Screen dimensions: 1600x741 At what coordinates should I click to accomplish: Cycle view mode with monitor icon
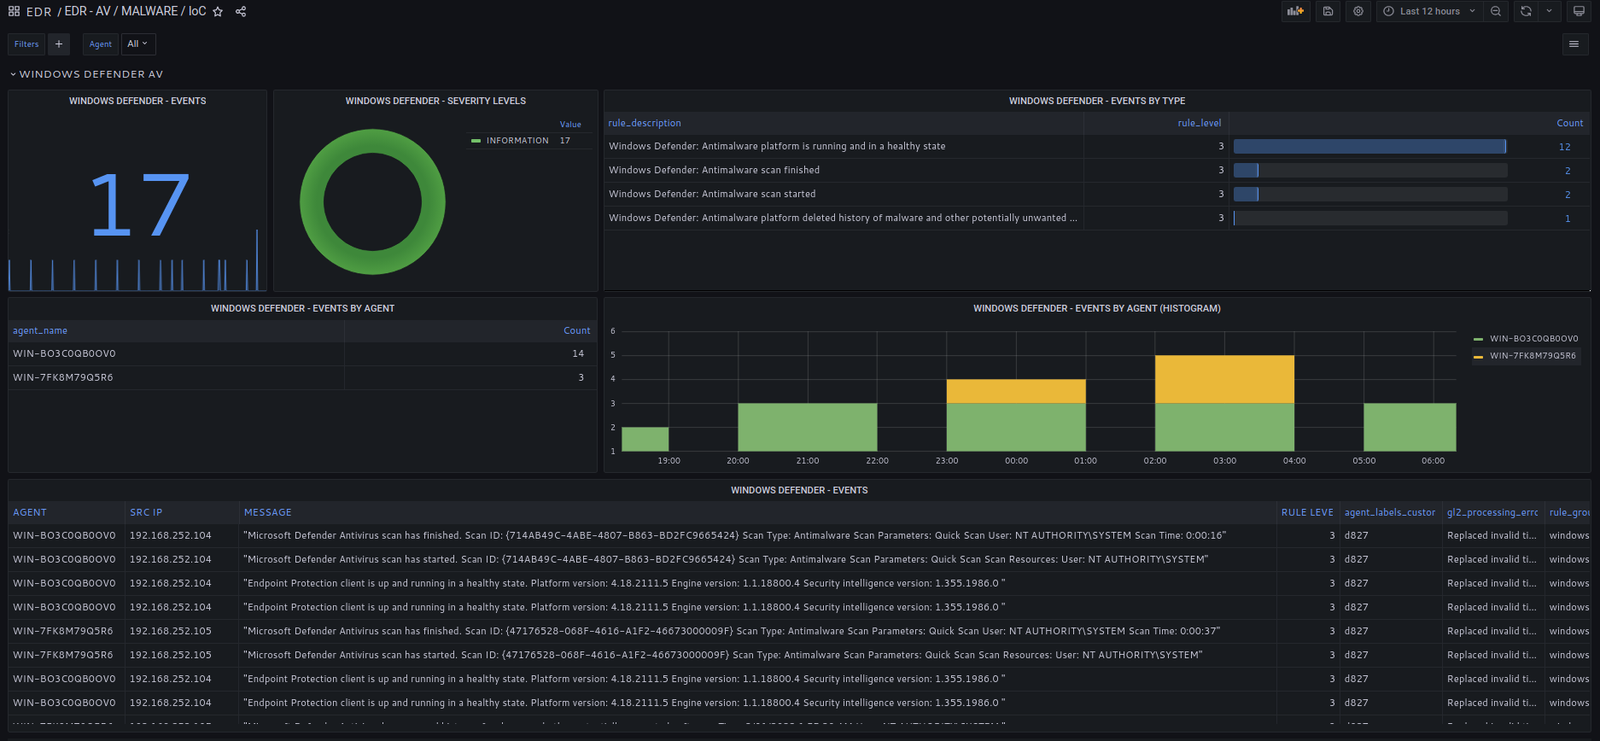1579,11
